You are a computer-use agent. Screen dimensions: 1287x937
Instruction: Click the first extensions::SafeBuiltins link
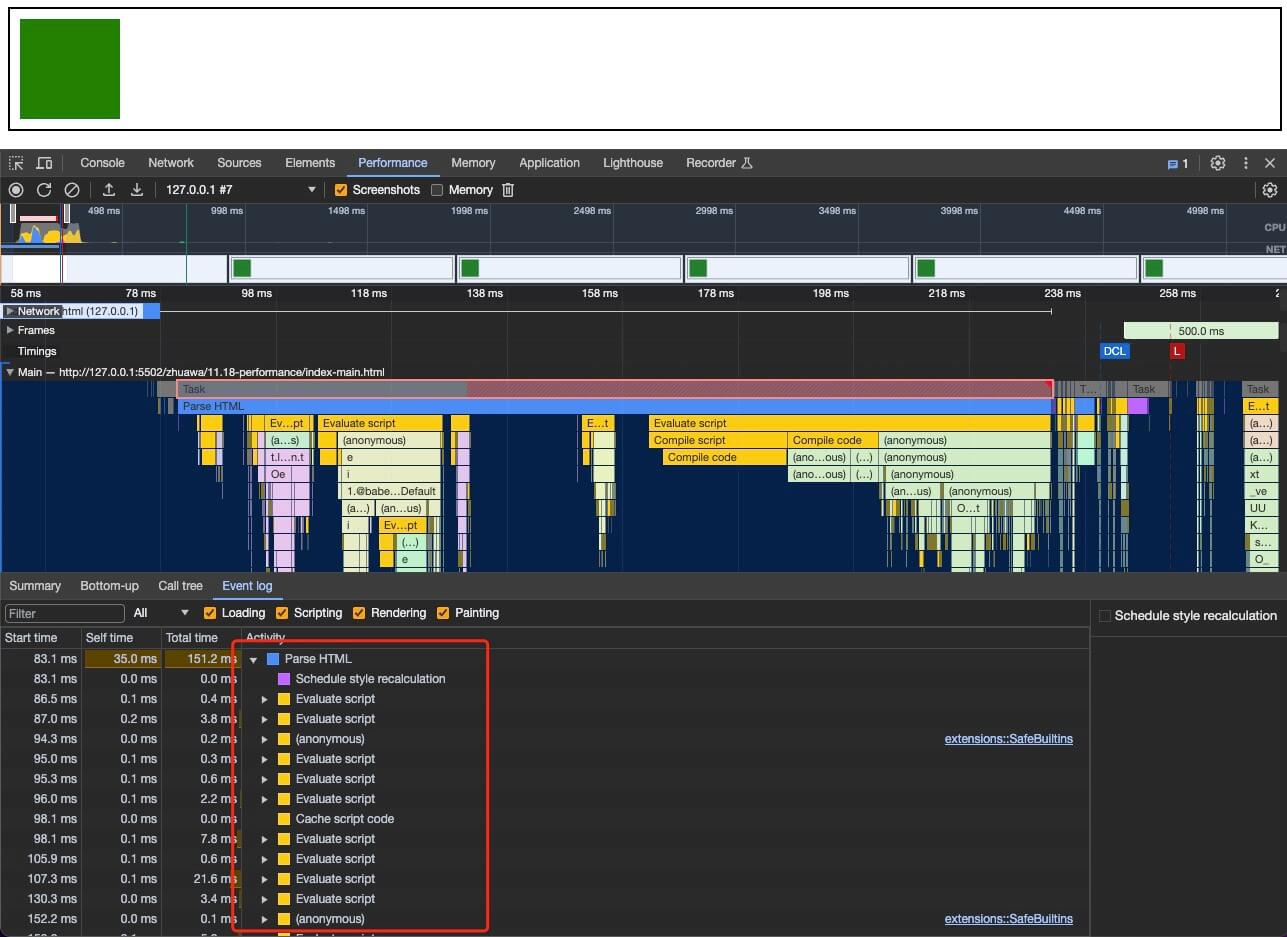[x=1008, y=739]
